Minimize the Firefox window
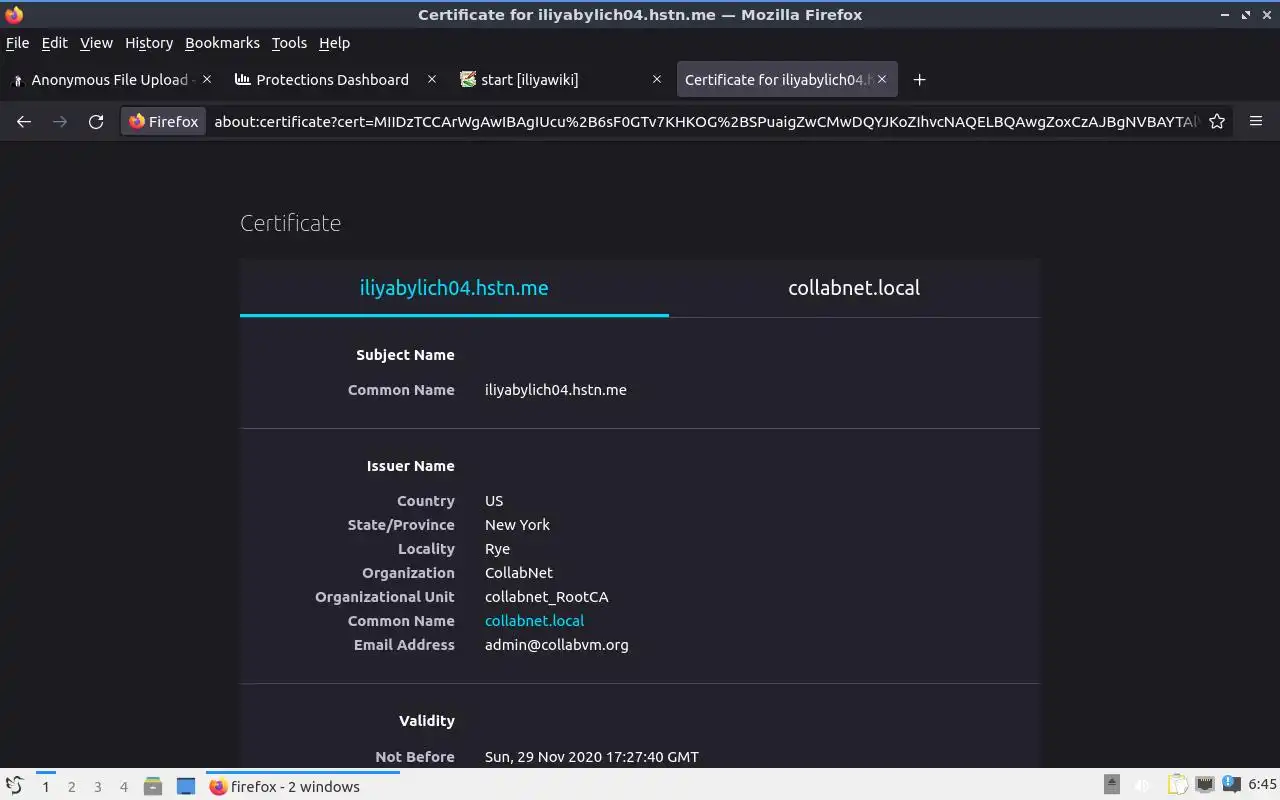Viewport: 1280px width, 800px height. click(1226, 15)
